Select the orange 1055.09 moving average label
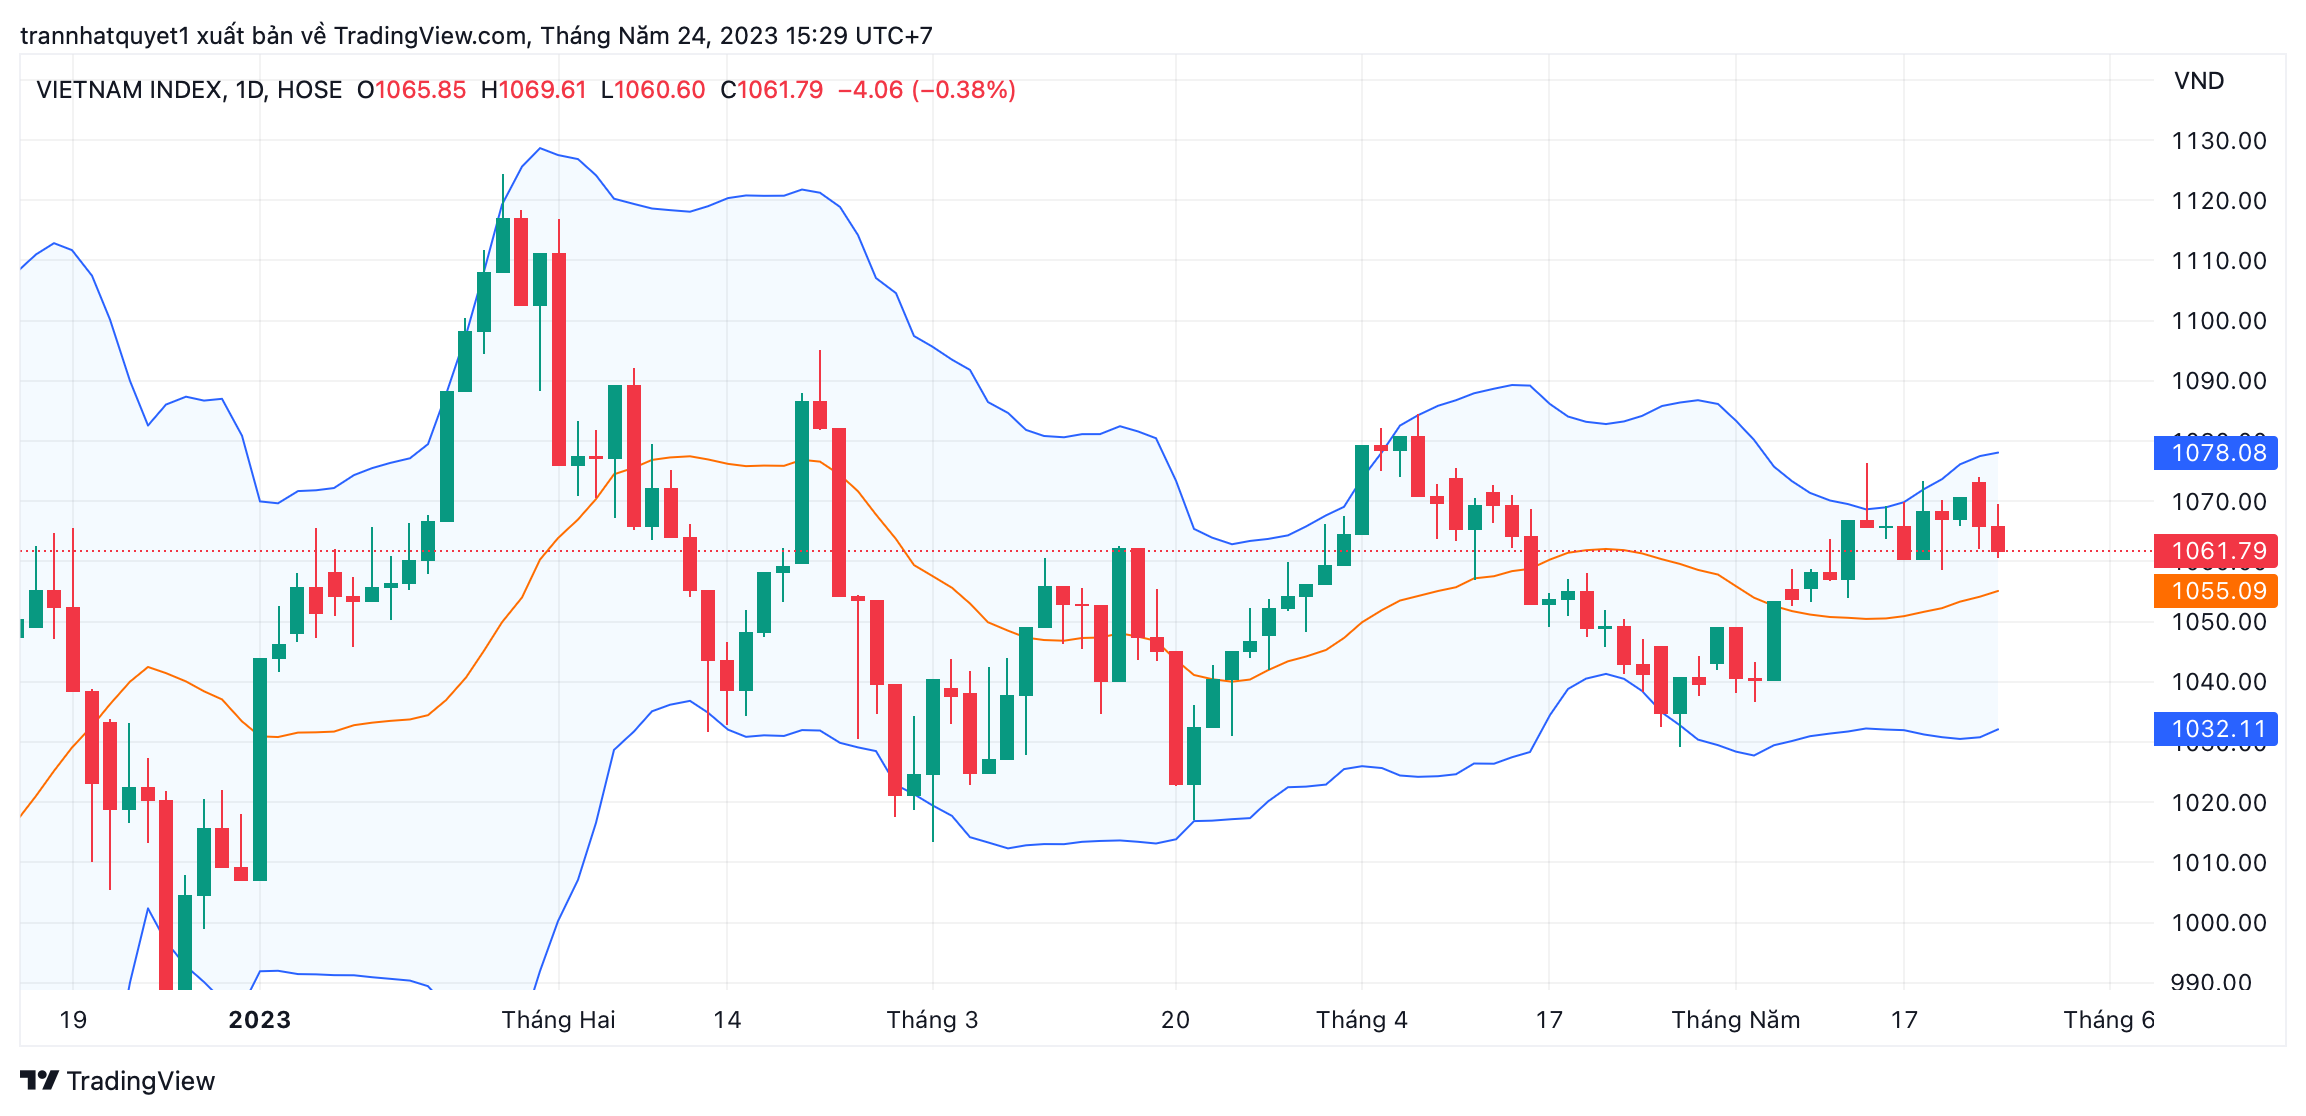 [x=2216, y=591]
